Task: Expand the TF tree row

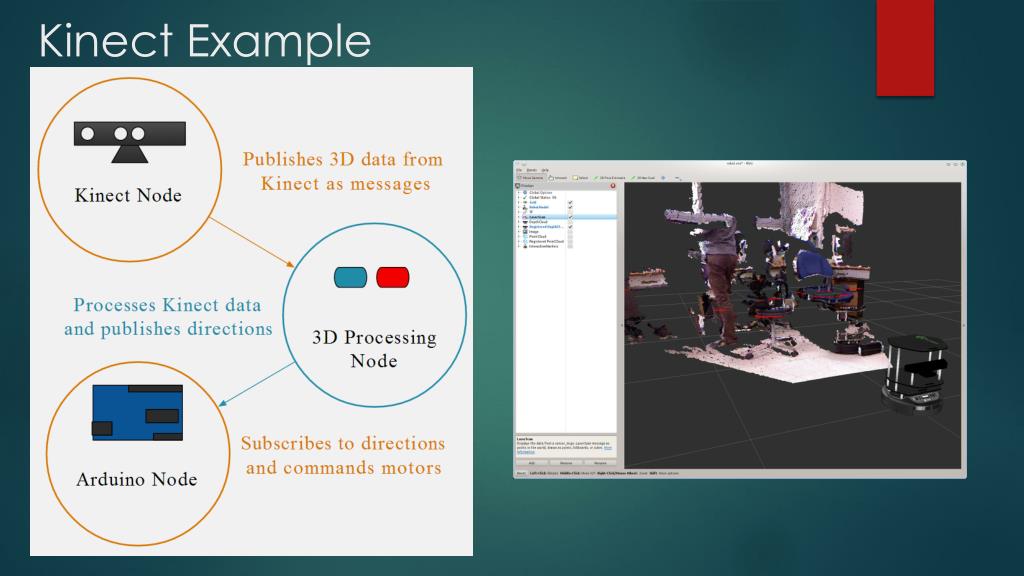Action: click(519, 212)
